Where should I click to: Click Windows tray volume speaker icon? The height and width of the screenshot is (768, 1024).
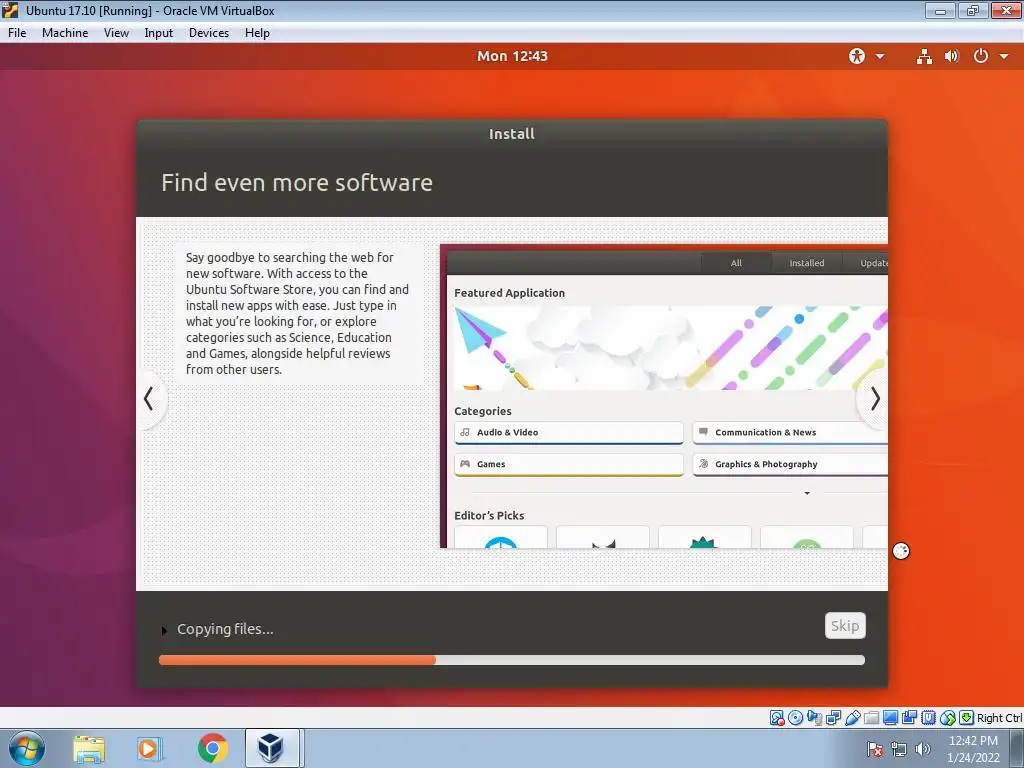coord(923,749)
